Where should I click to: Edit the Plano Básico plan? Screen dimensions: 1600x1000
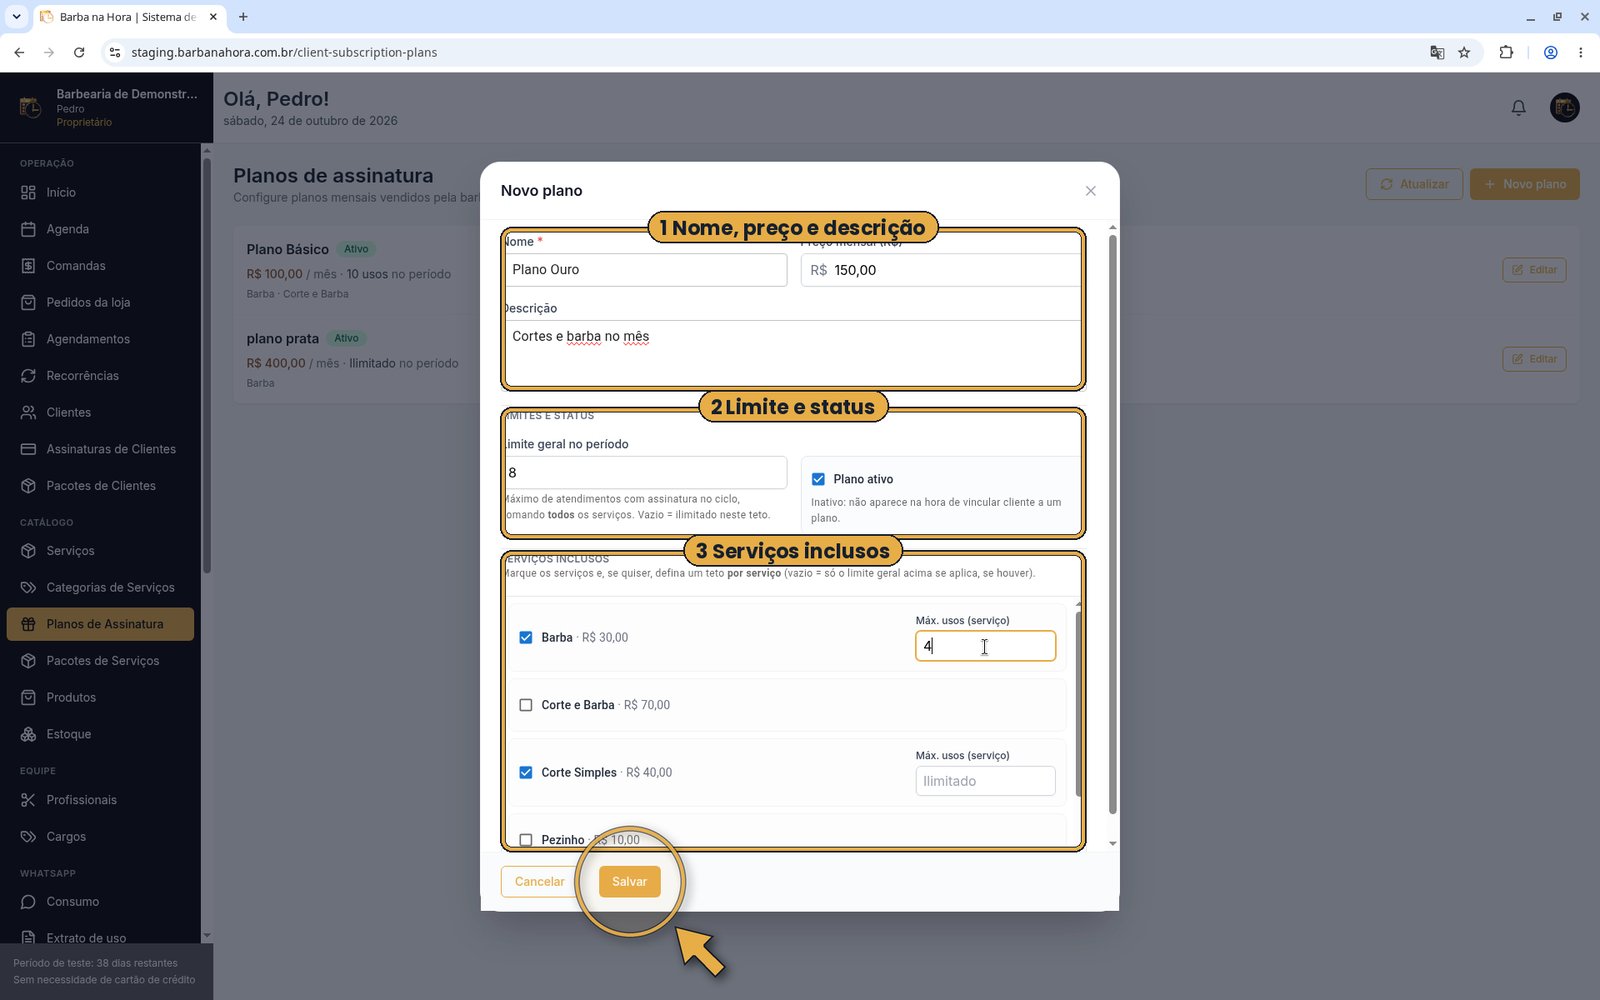[1534, 270]
